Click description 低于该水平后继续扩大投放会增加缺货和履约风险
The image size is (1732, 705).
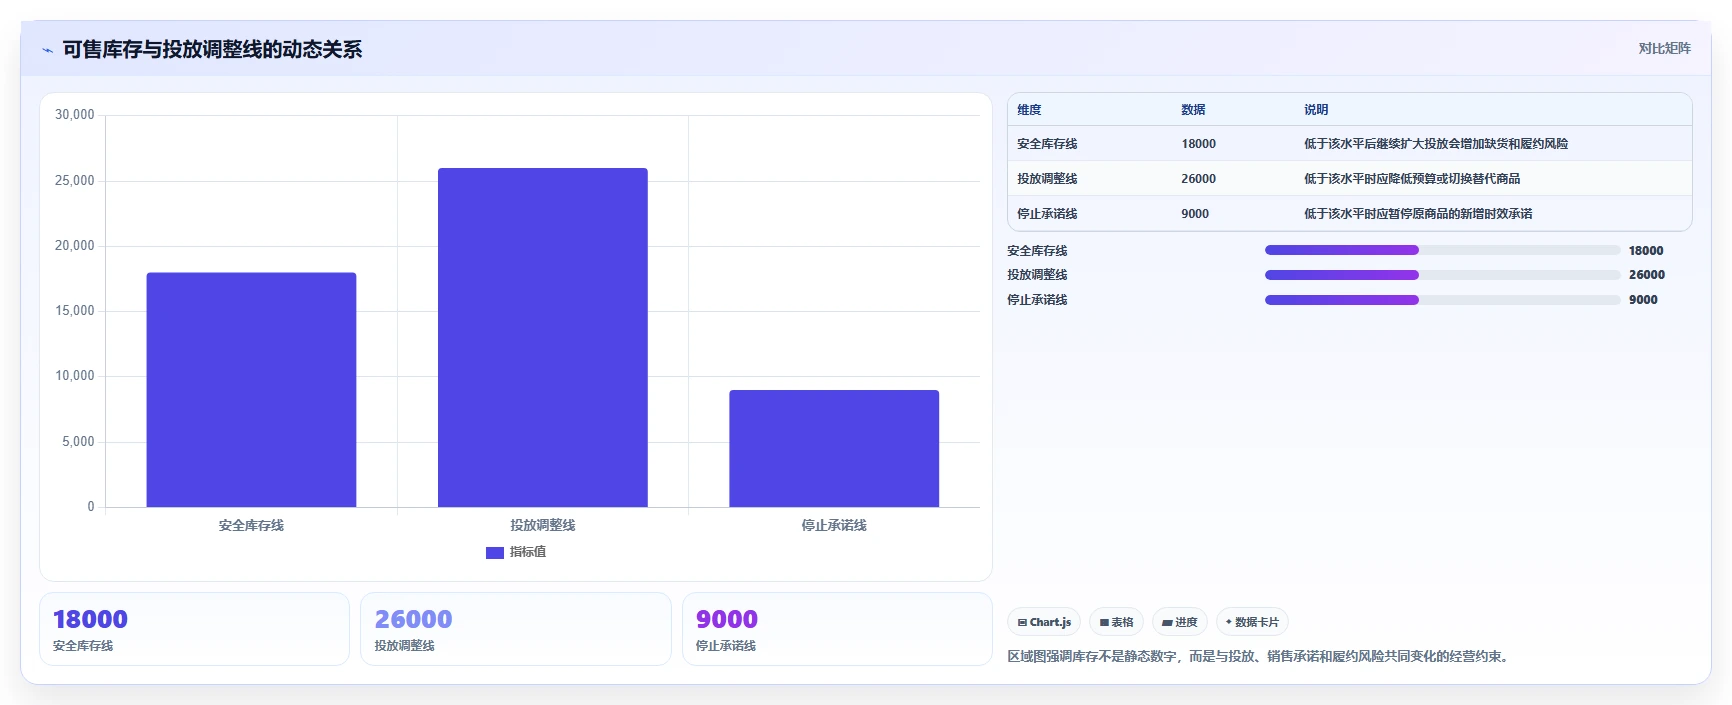pos(1436,144)
